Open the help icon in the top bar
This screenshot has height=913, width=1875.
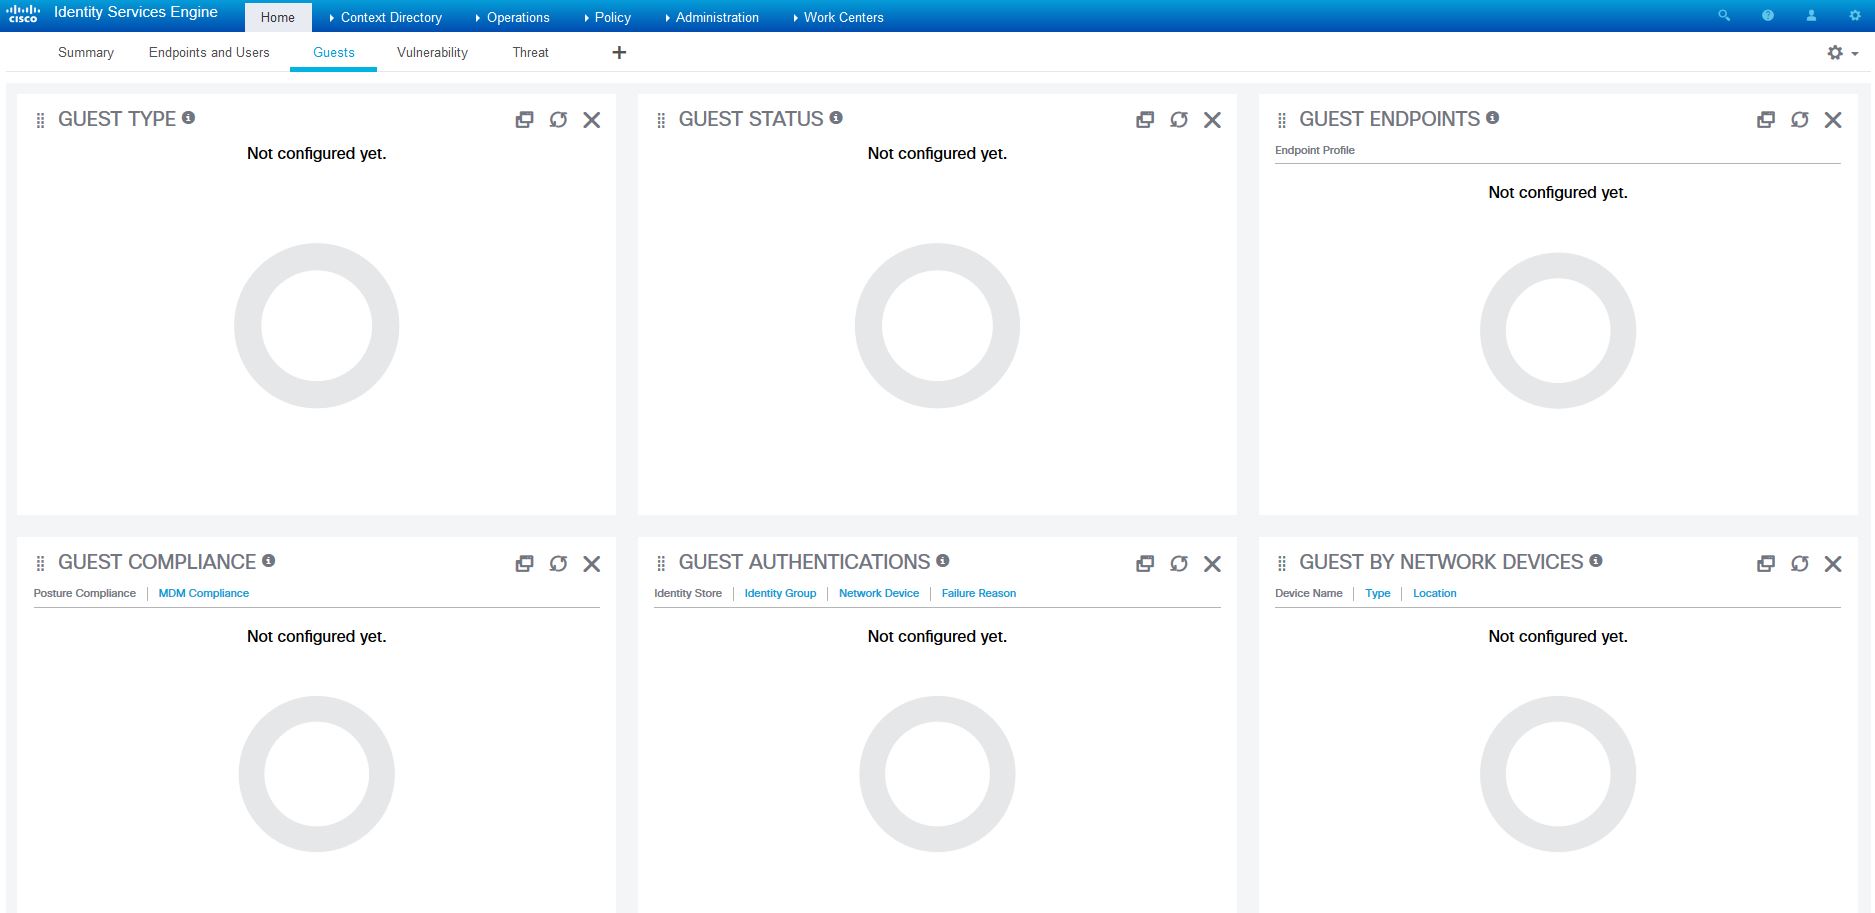point(1768,16)
